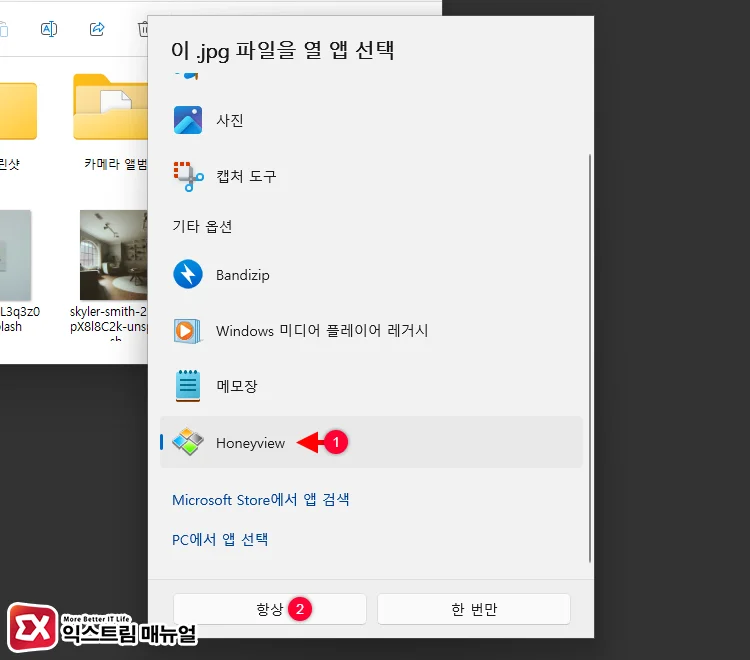Open PC에서 앱 선택 link

click(220, 539)
